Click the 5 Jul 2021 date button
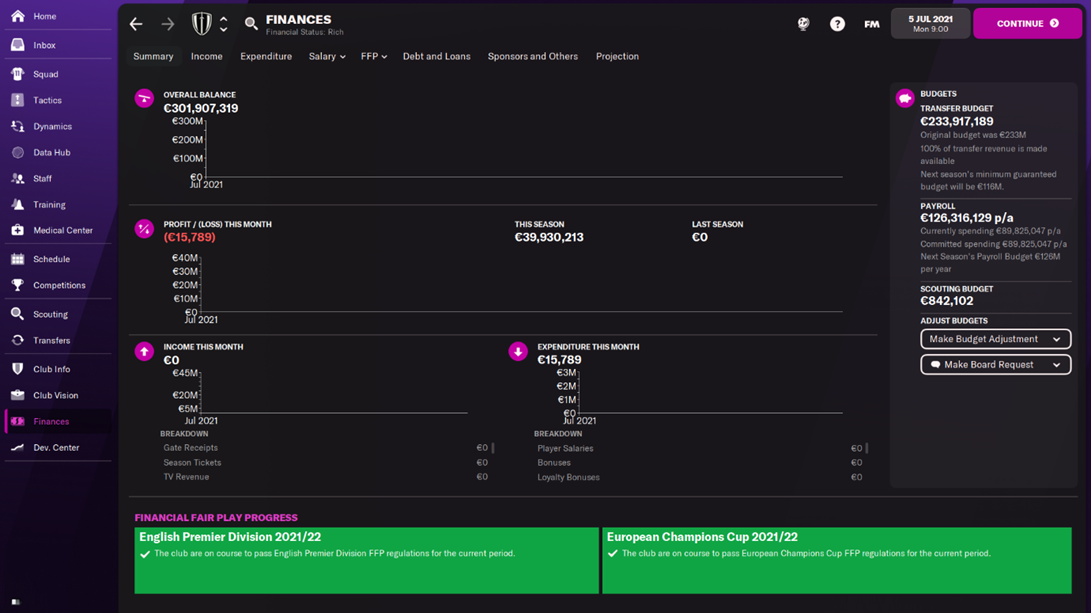The width and height of the screenshot is (1091, 613). 930,24
